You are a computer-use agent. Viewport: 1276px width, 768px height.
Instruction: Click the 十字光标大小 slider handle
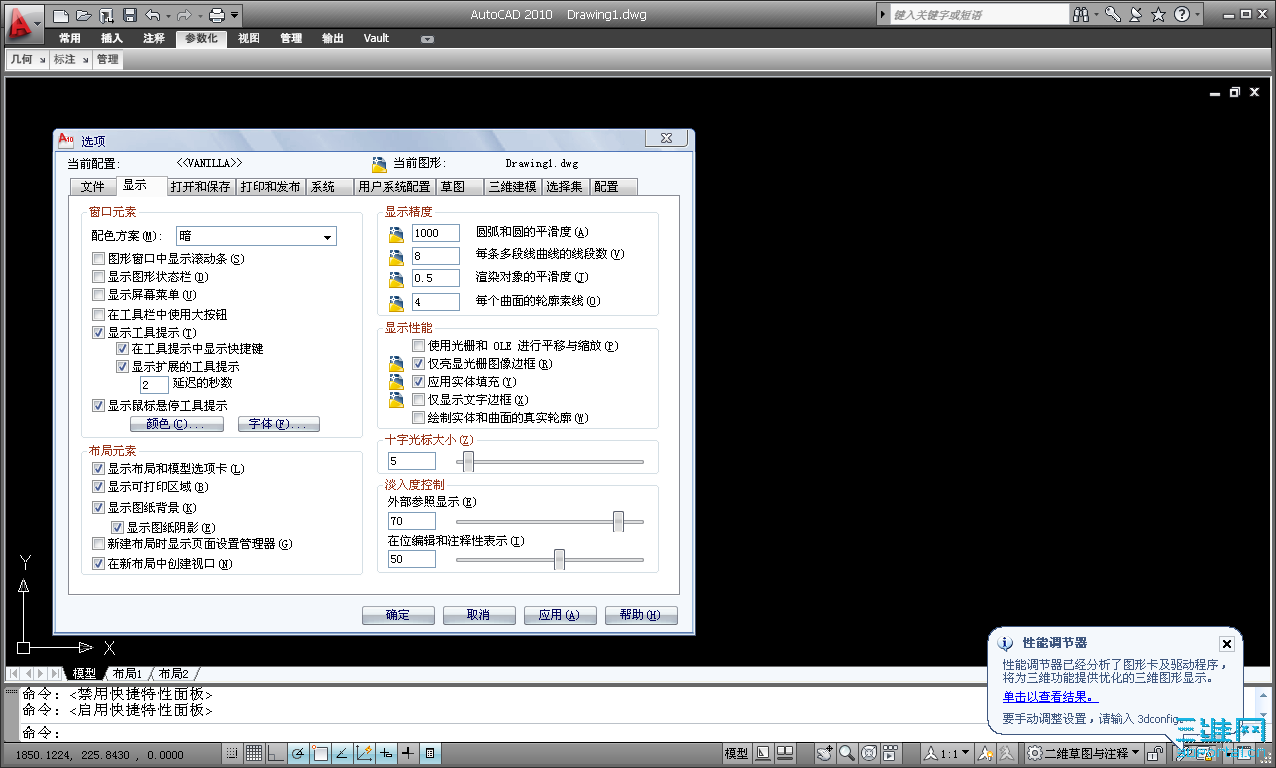click(x=468, y=461)
